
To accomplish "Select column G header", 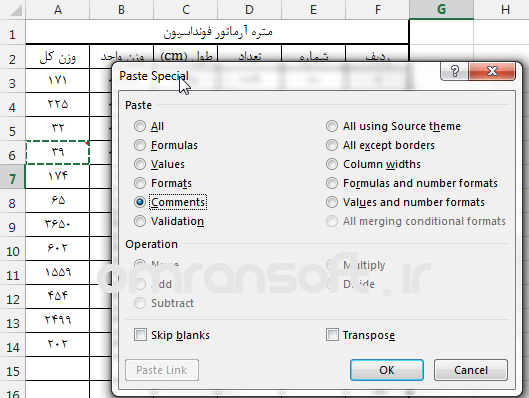I will tap(441, 9).
